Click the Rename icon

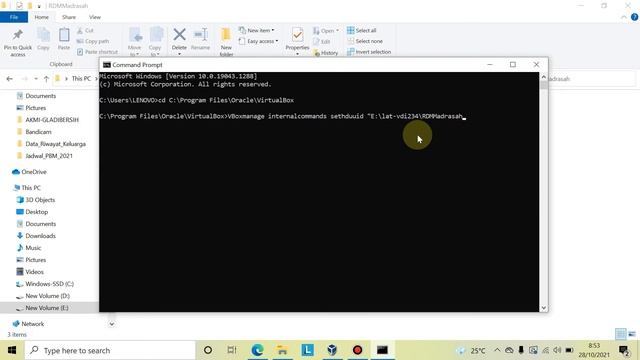200,35
